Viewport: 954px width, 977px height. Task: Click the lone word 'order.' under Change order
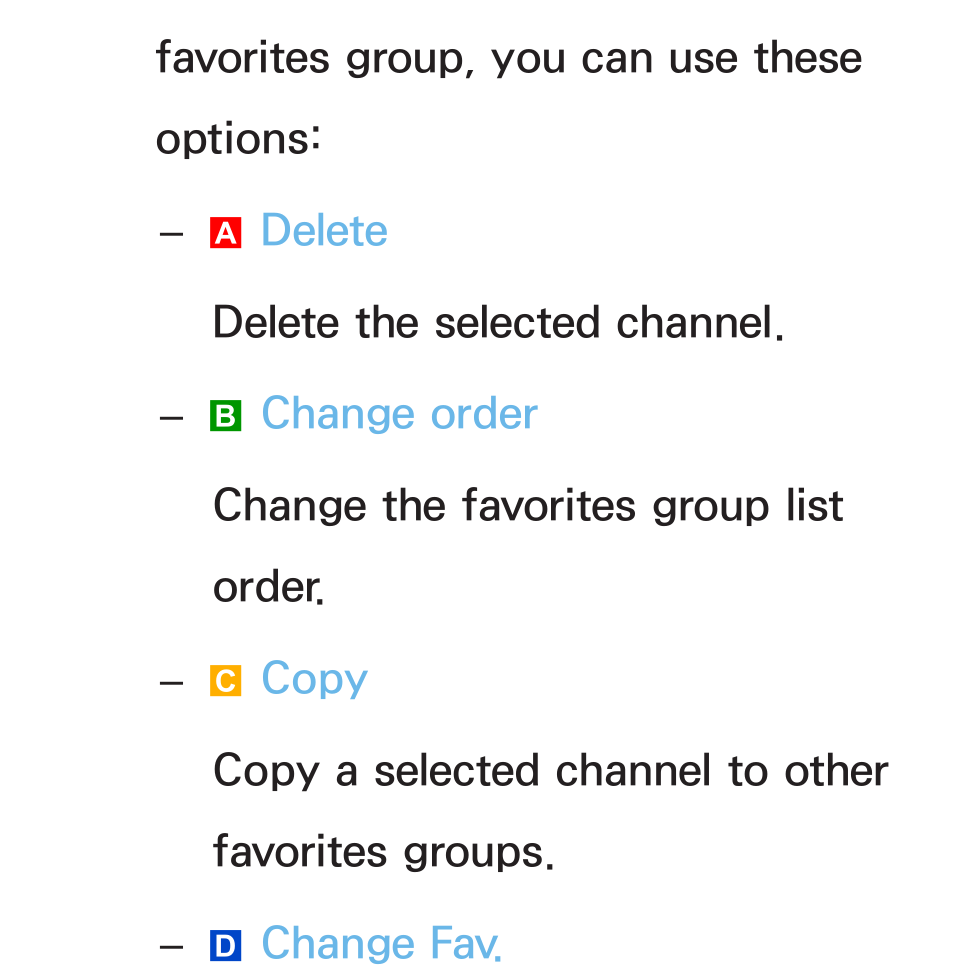(x=269, y=587)
